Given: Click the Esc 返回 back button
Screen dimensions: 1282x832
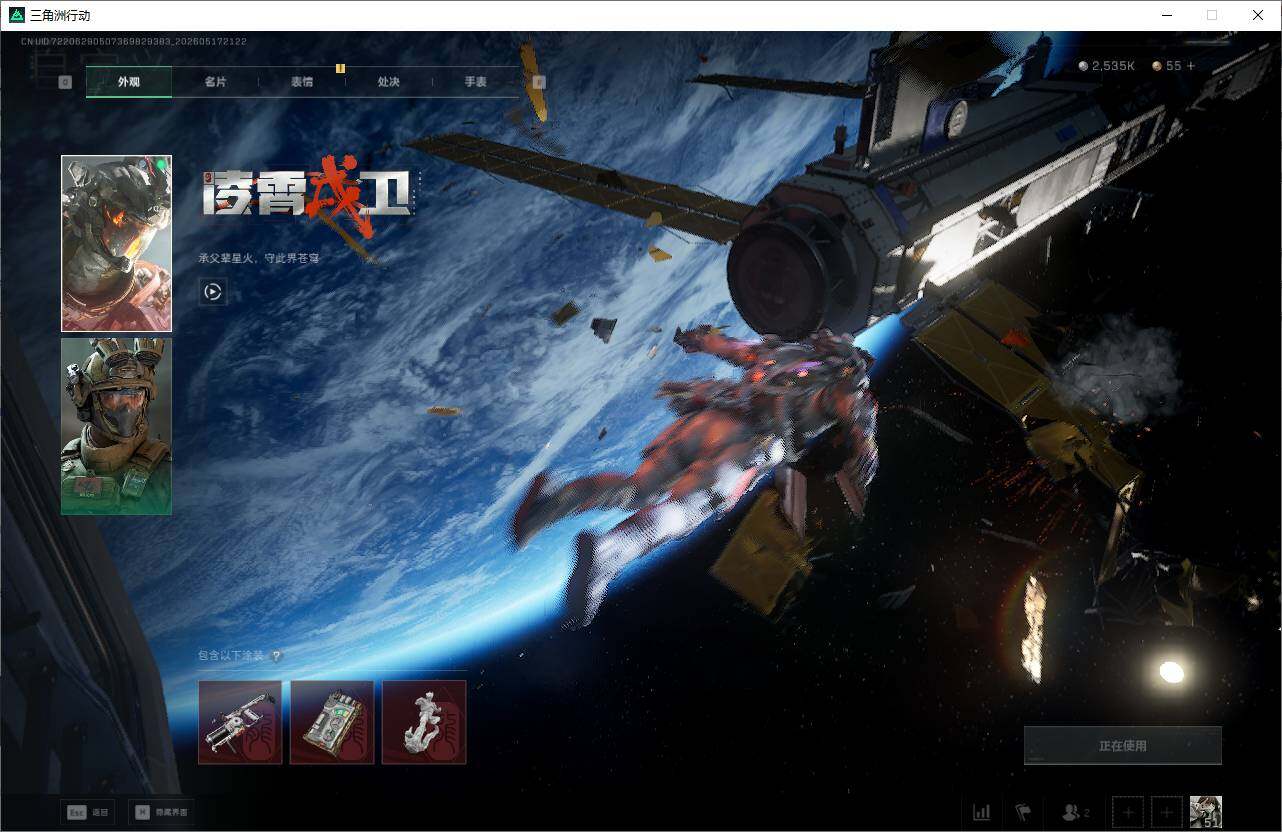Looking at the screenshot, I should 87,812.
